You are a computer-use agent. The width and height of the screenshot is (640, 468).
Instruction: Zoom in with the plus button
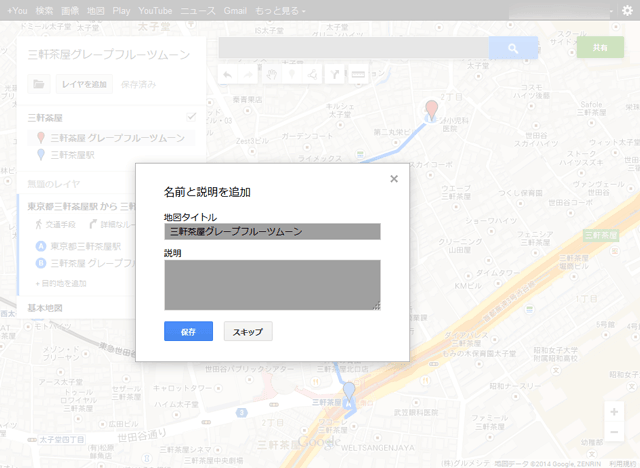pyautogui.click(x=614, y=412)
